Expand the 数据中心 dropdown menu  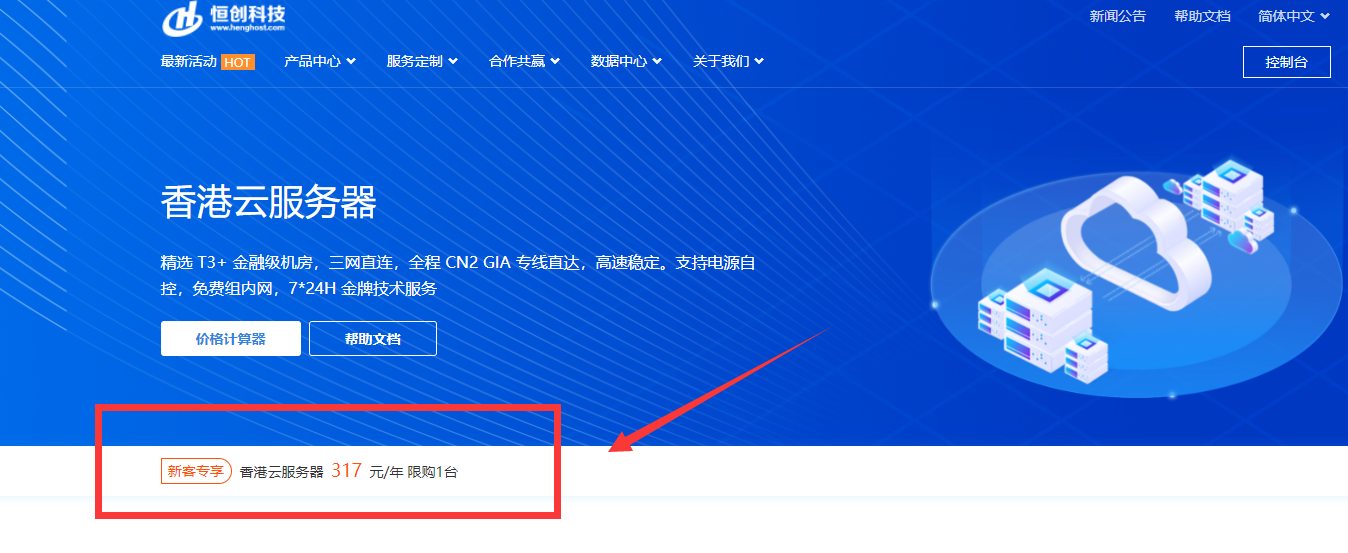pyautogui.click(x=626, y=61)
